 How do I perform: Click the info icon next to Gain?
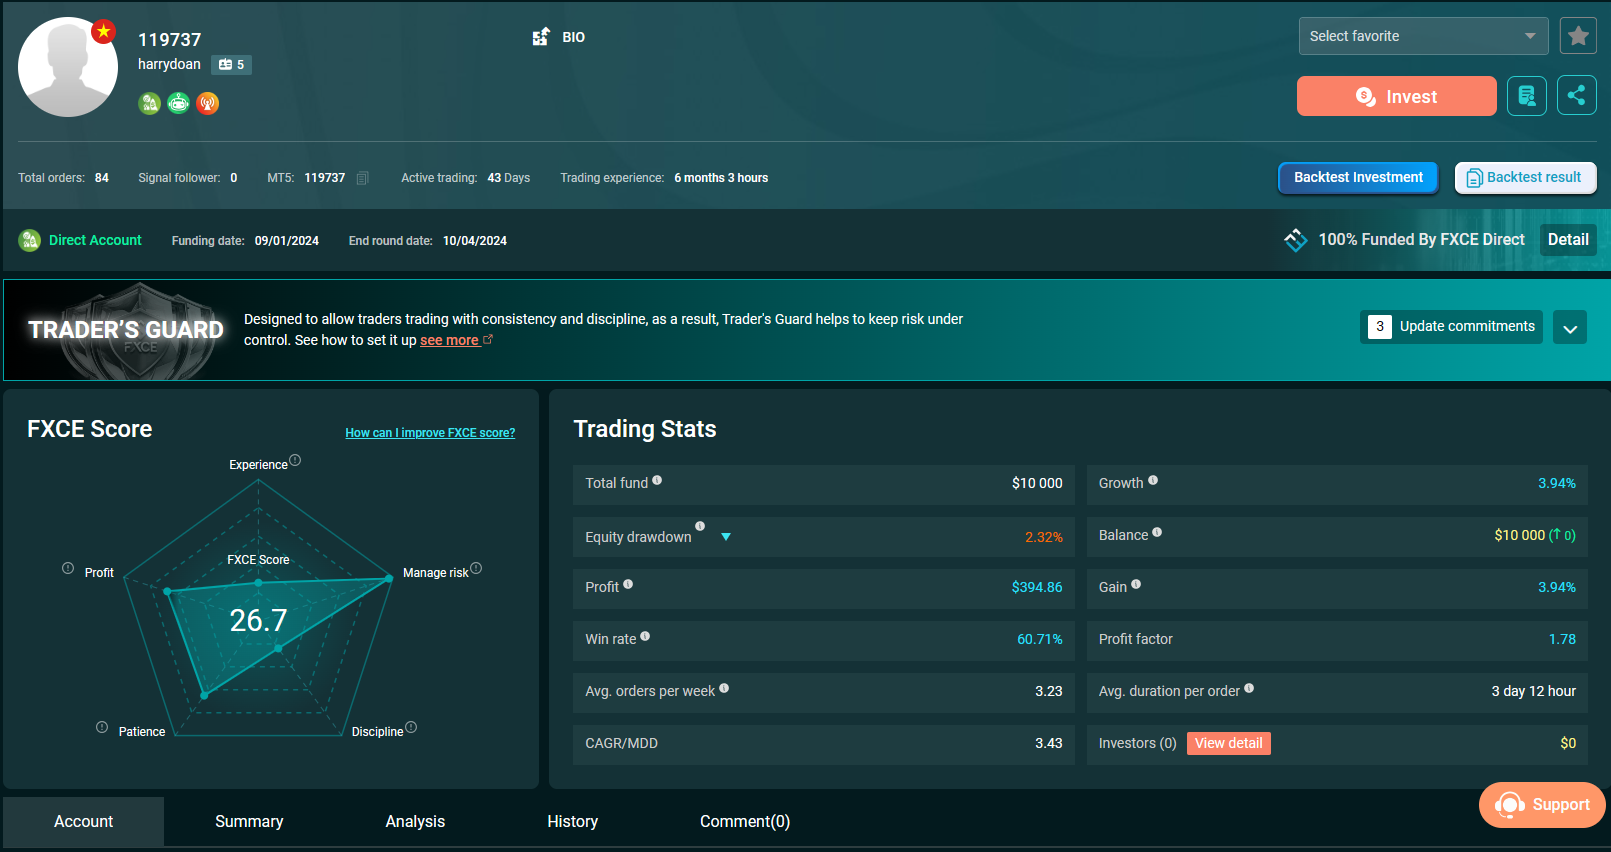(1136, 584)
